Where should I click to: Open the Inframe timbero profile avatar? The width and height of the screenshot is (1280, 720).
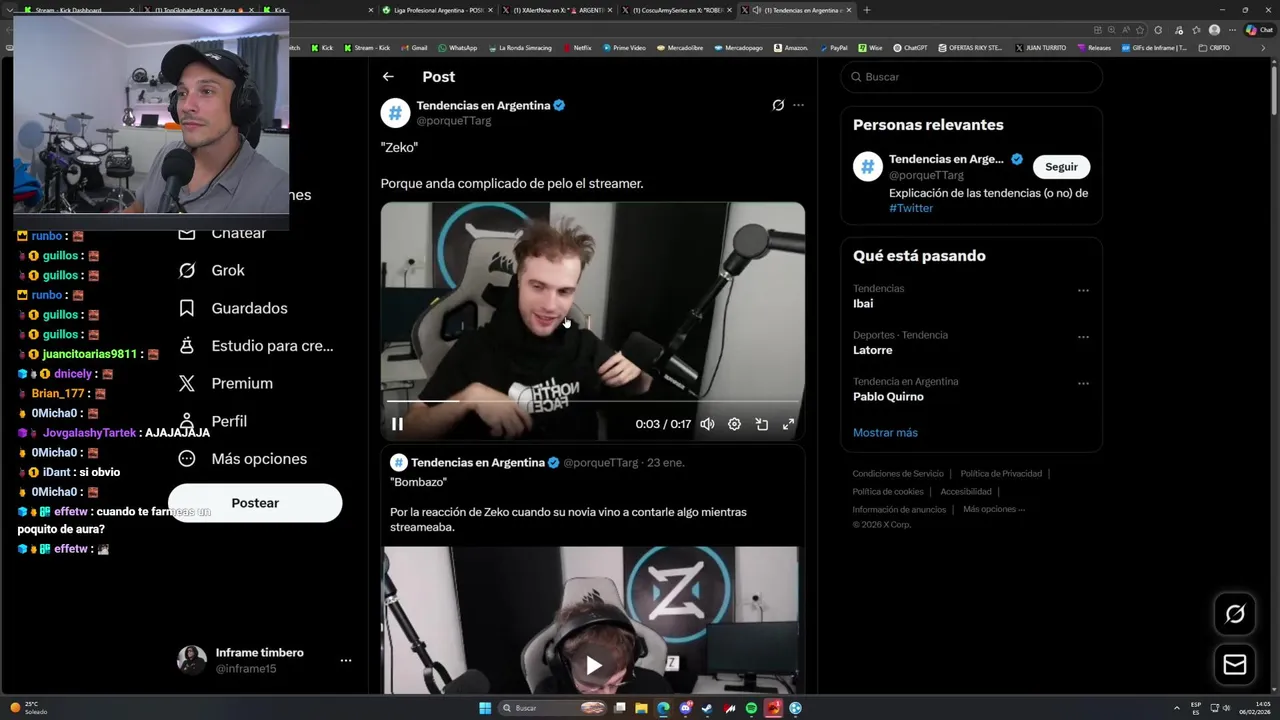(x=192, y=660)
